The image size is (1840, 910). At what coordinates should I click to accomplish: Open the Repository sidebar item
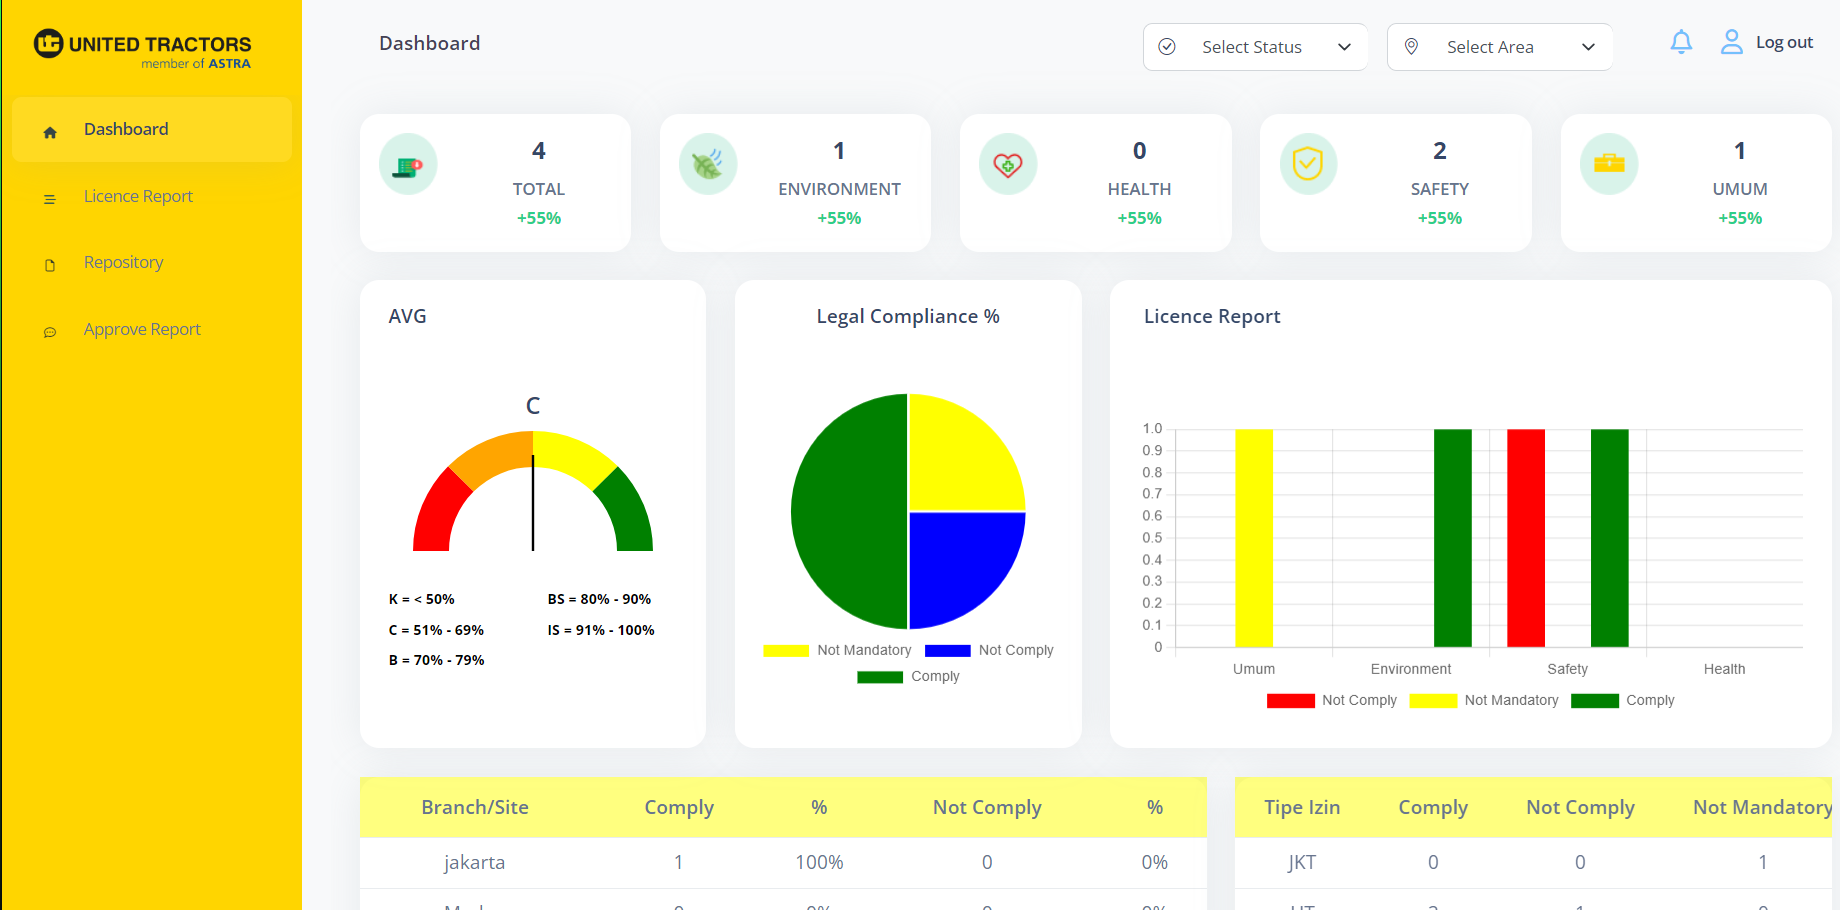point(123,262)
